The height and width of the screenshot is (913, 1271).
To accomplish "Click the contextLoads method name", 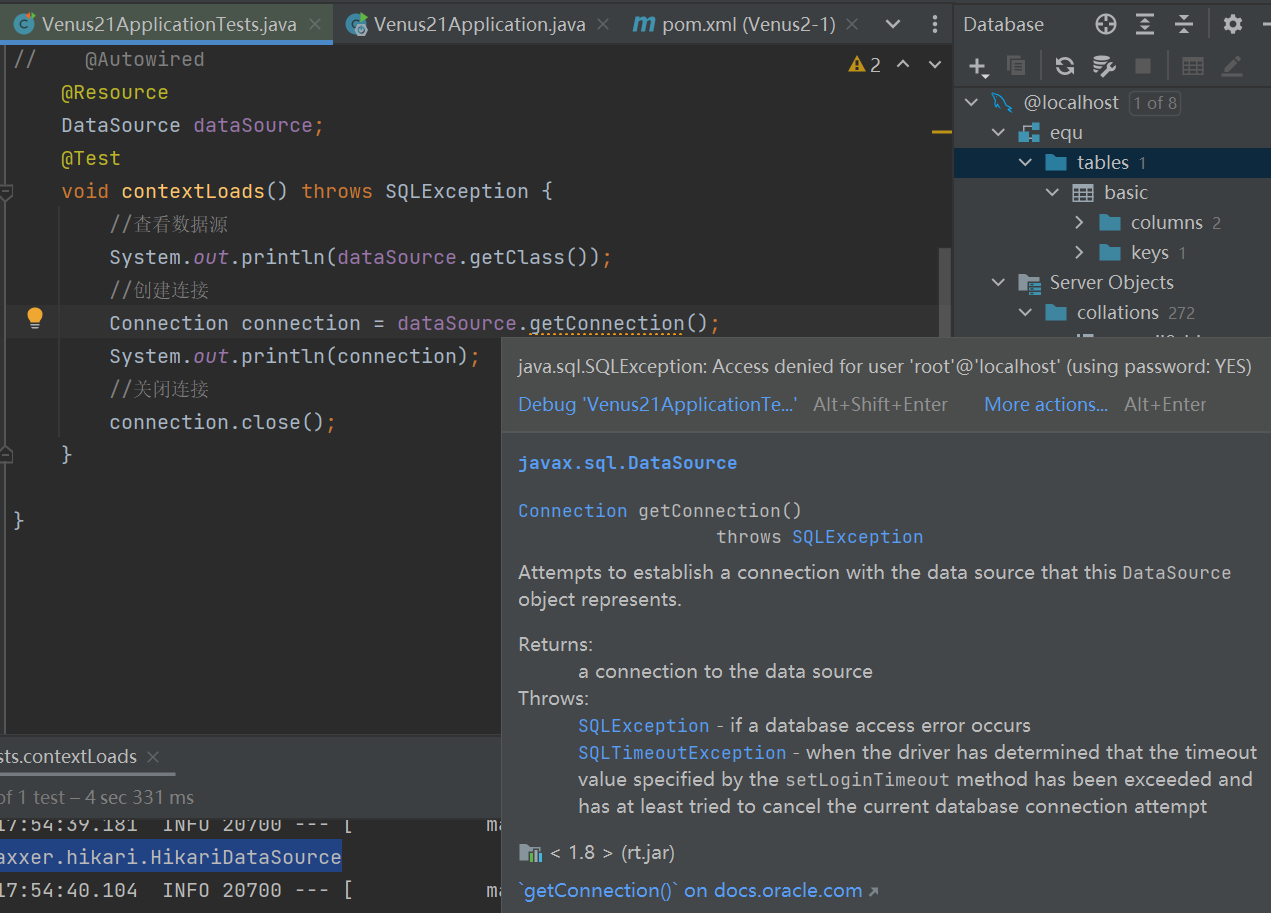I will (193, 191).
